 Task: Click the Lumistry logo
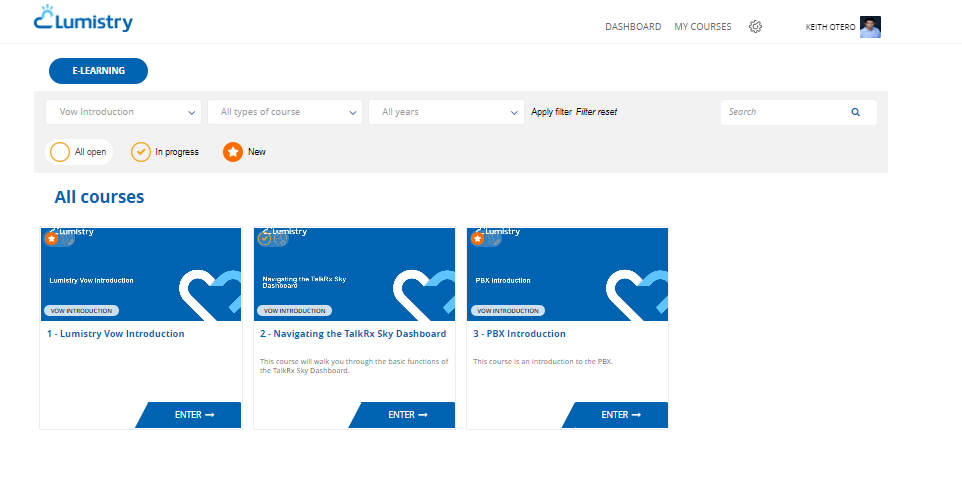[83, 20]
